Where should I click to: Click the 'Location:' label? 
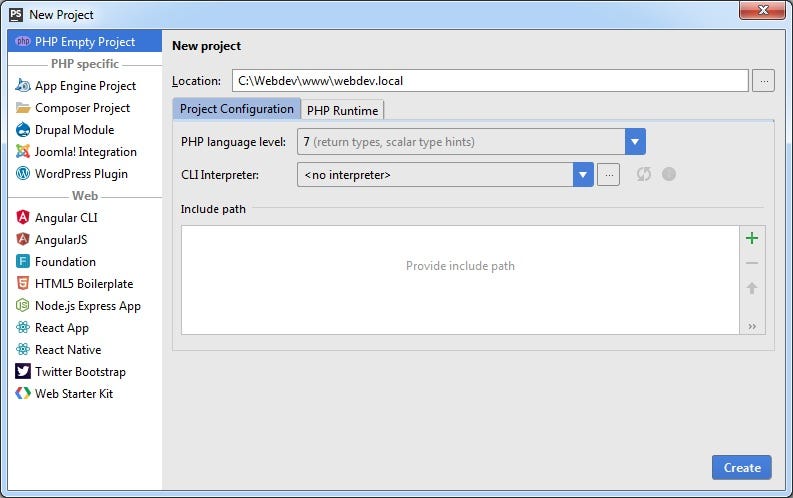[x=196, y=81]
